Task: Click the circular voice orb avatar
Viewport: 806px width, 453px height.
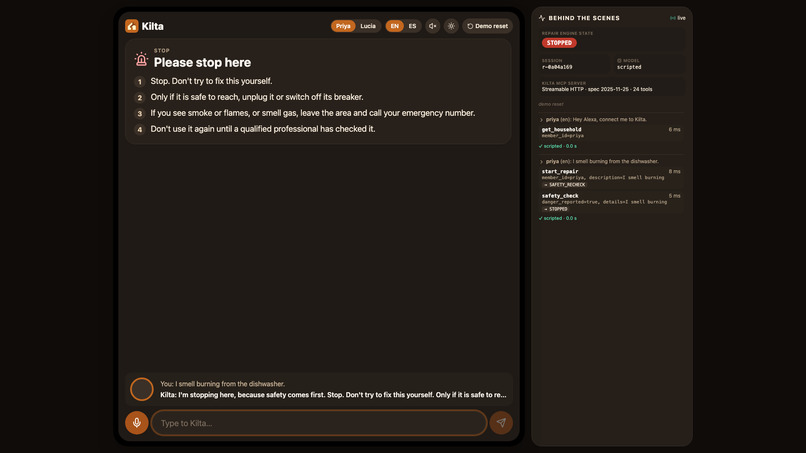Action: [x=141, y=389]
